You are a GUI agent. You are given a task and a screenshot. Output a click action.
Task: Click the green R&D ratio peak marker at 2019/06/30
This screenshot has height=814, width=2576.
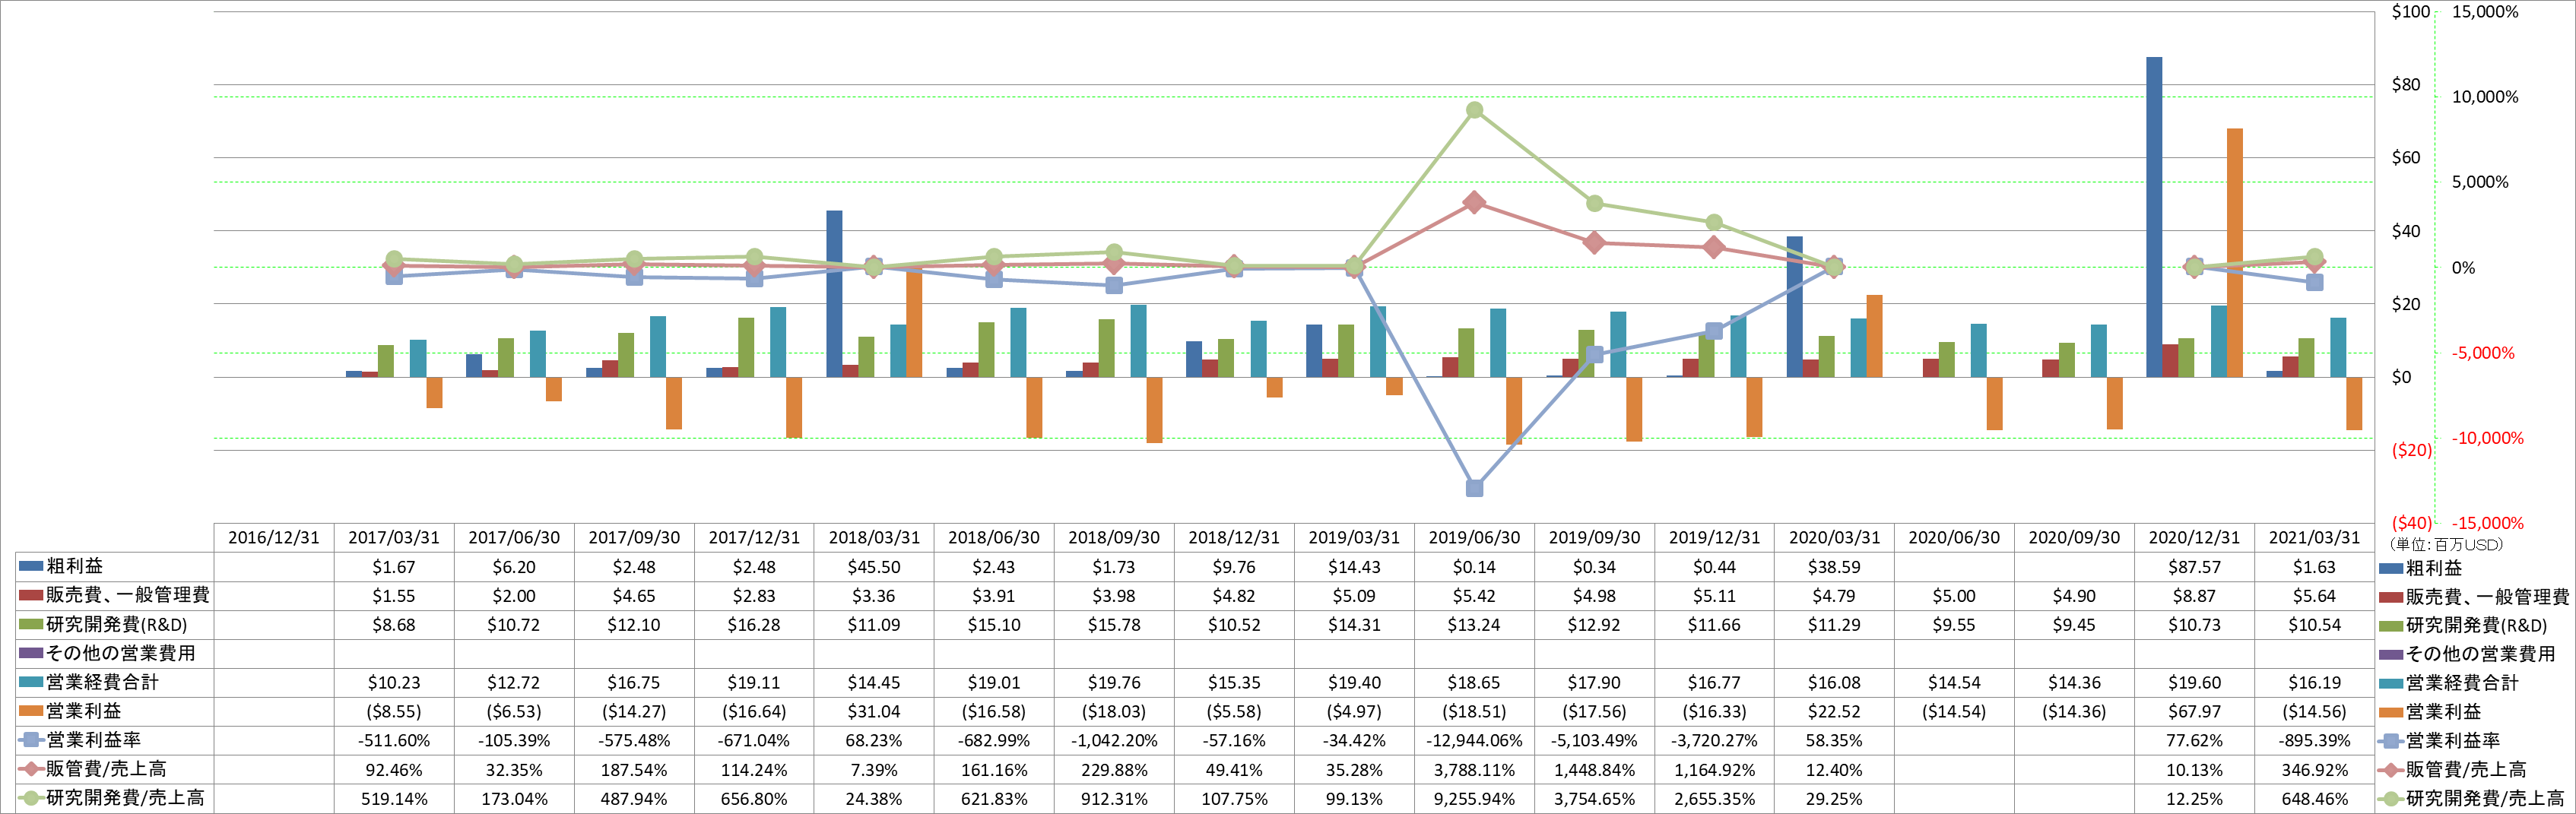(1474, 110)
